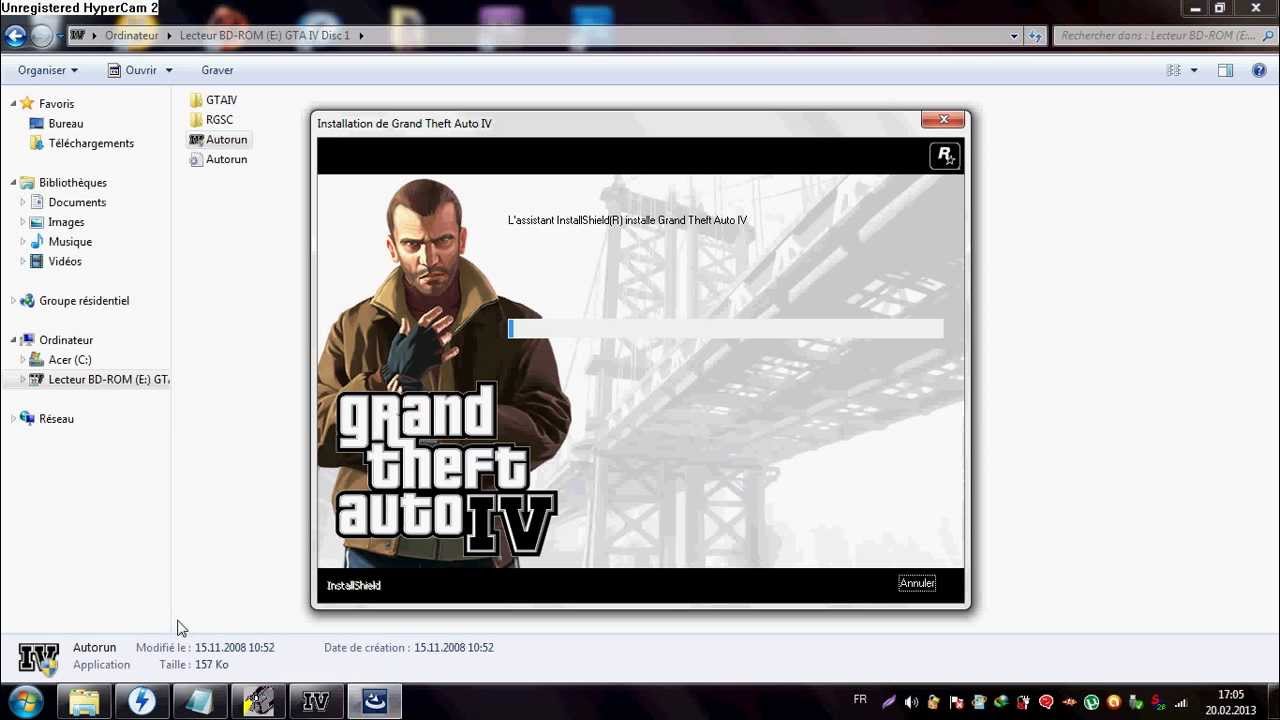
Task: Open more view options dropdown arrow
Action: pyautogui.click(x=1194, y=70)
